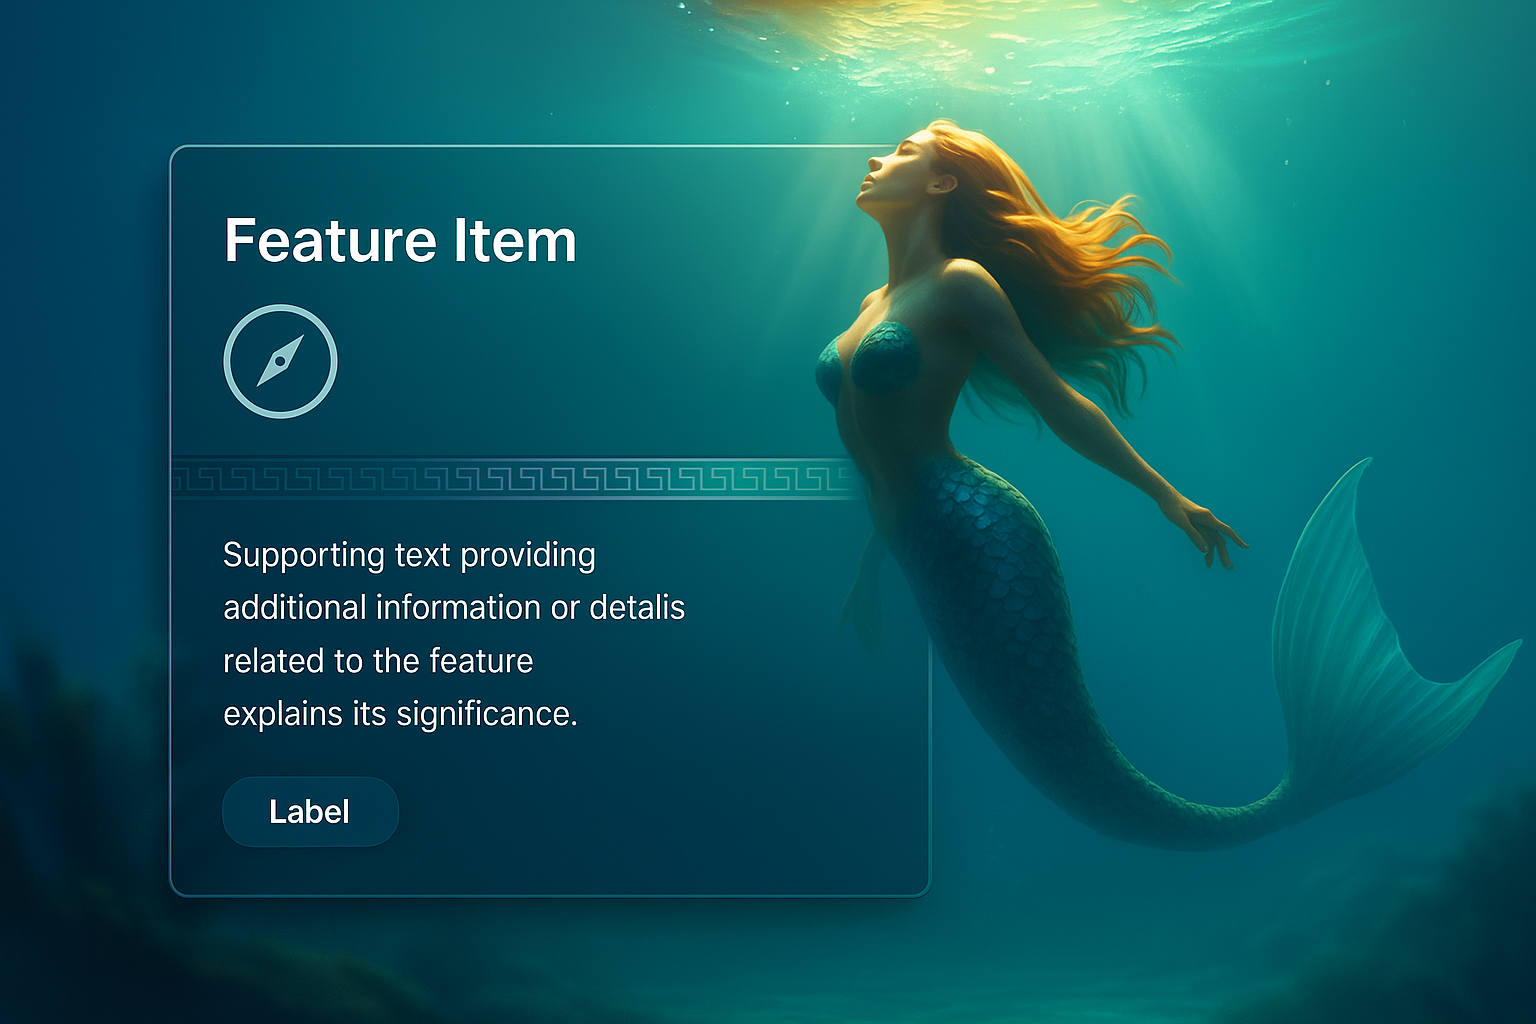Click the Label button
The height and width of the screenshot is (1024, 1536).
click(310, 811)
